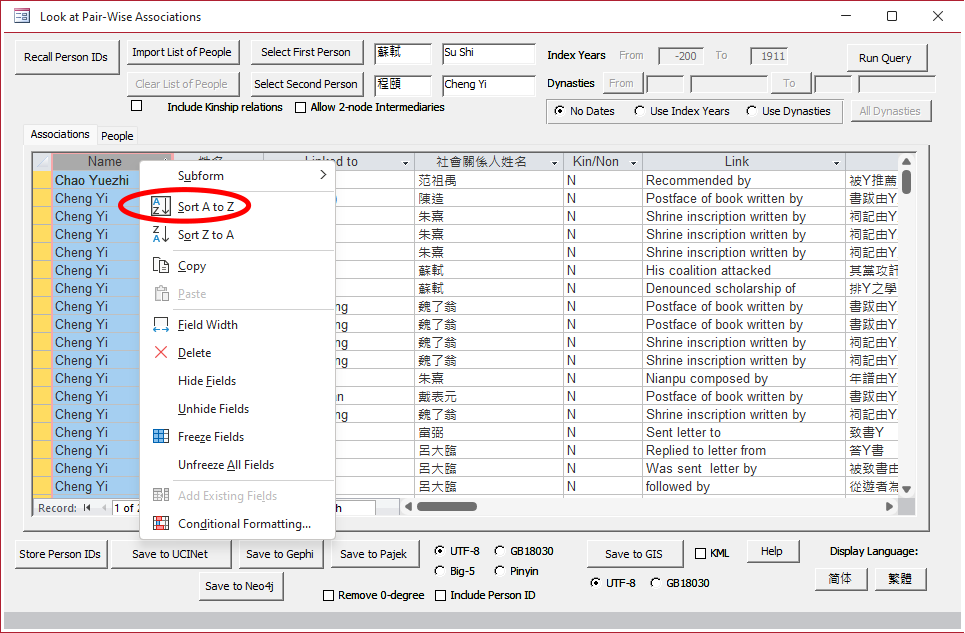Click the Freeze Fields icon
This screenshot has height=633, width=965.
coord(160,437)
